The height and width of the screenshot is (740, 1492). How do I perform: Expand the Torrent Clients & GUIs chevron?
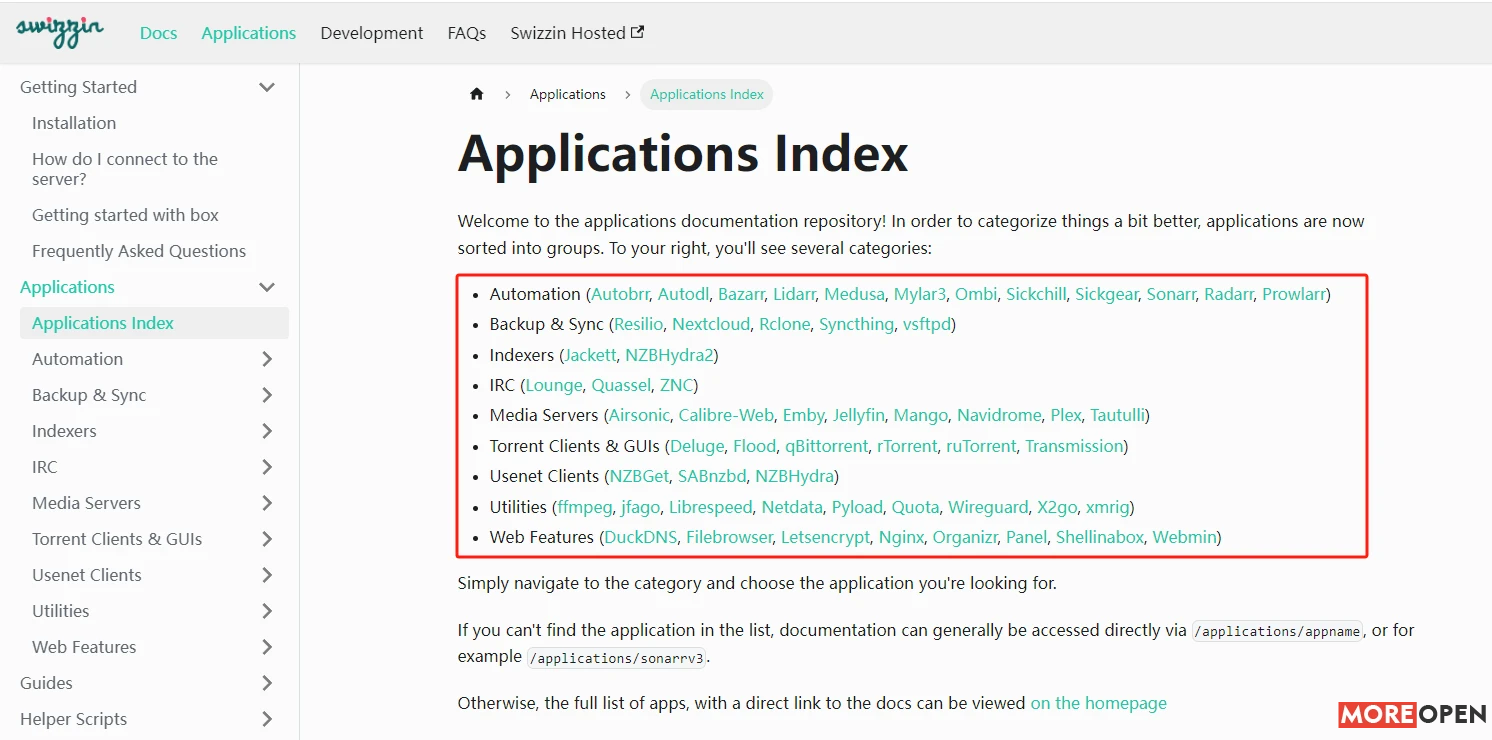point(267,539)
